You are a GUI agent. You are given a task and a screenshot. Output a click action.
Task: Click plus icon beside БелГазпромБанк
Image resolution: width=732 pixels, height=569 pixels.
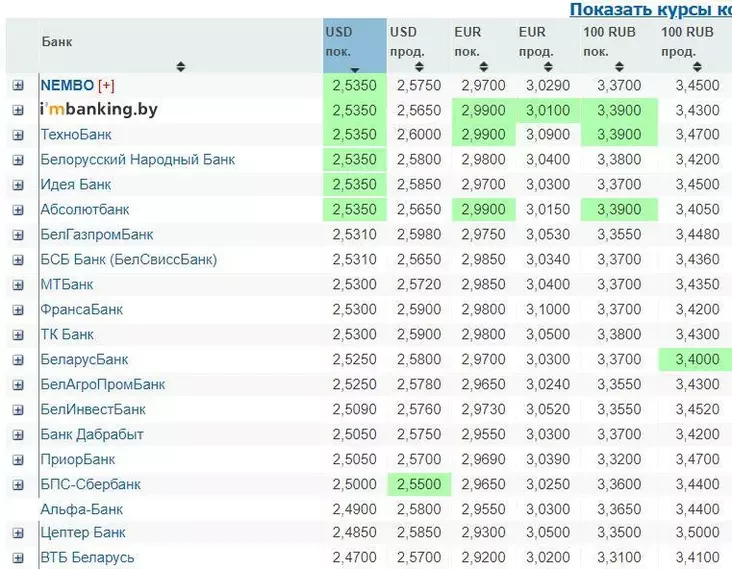point(18,235)
